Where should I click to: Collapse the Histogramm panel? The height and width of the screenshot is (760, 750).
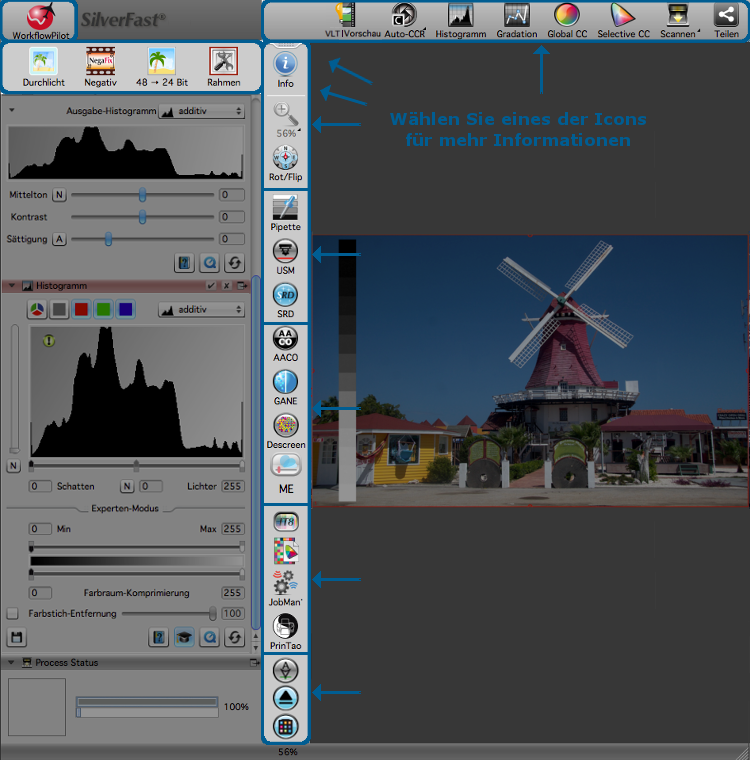(12, 285)
